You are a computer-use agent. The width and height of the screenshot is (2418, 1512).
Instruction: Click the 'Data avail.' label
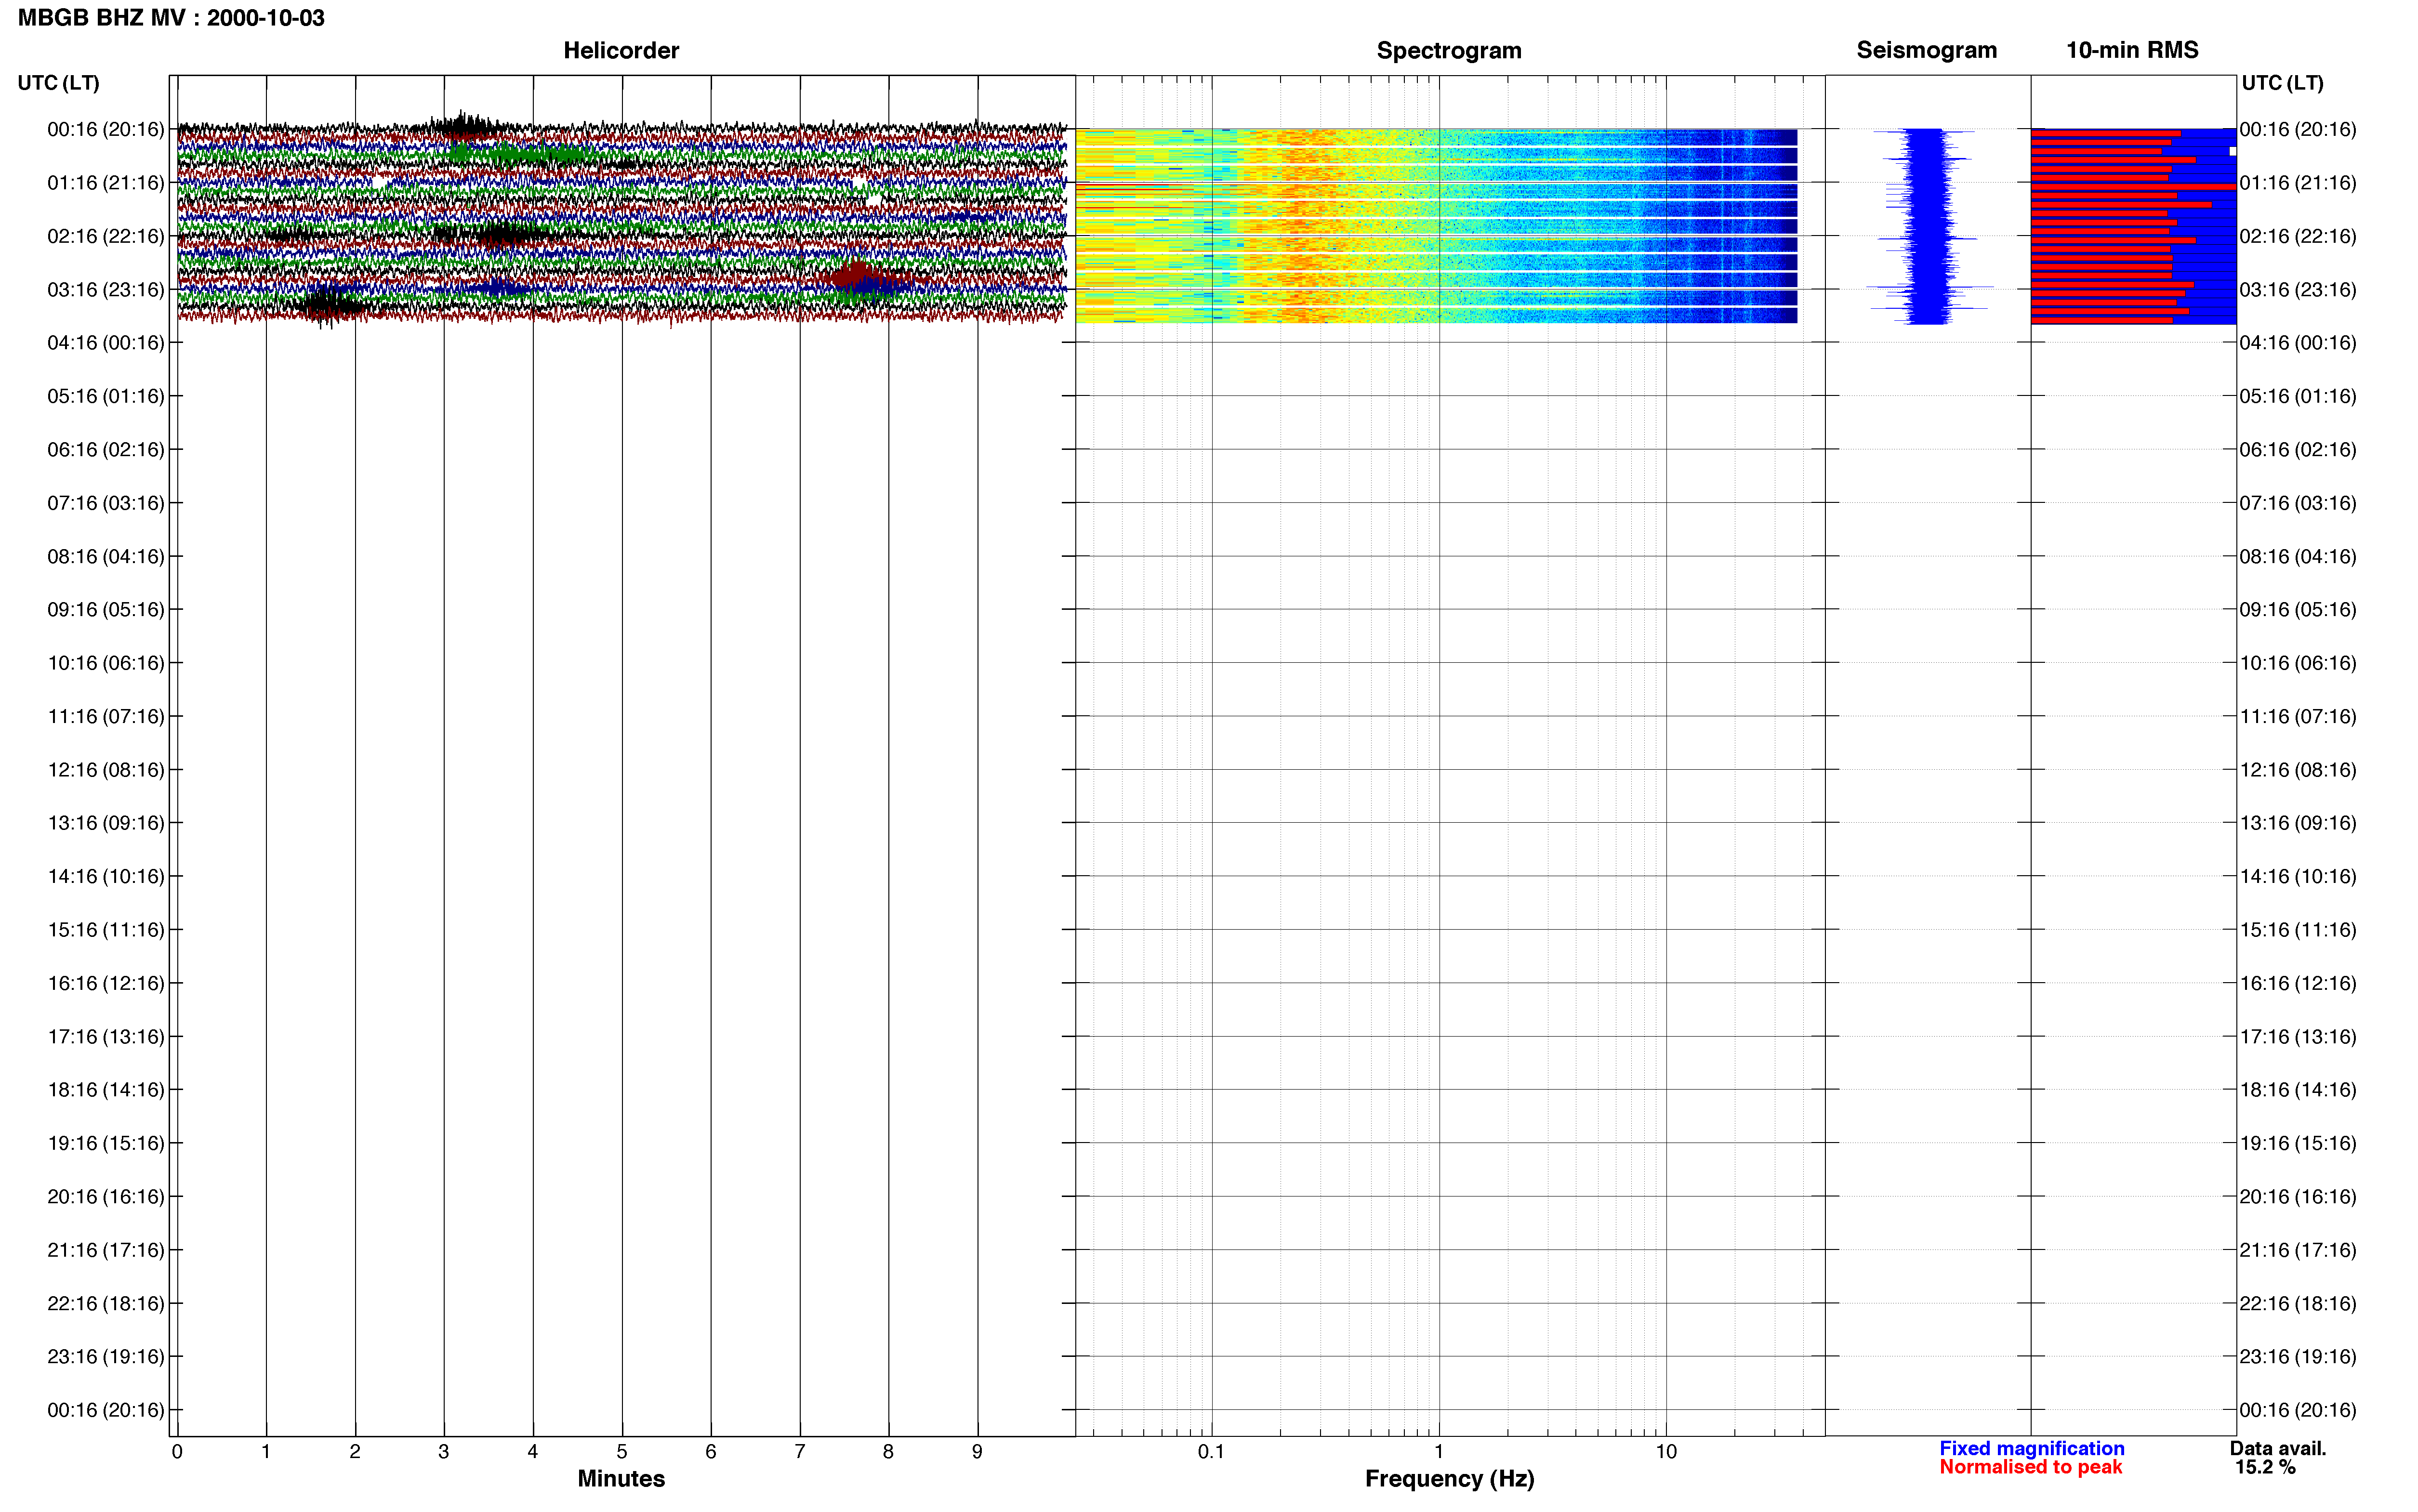[x=2278, y=1448]
